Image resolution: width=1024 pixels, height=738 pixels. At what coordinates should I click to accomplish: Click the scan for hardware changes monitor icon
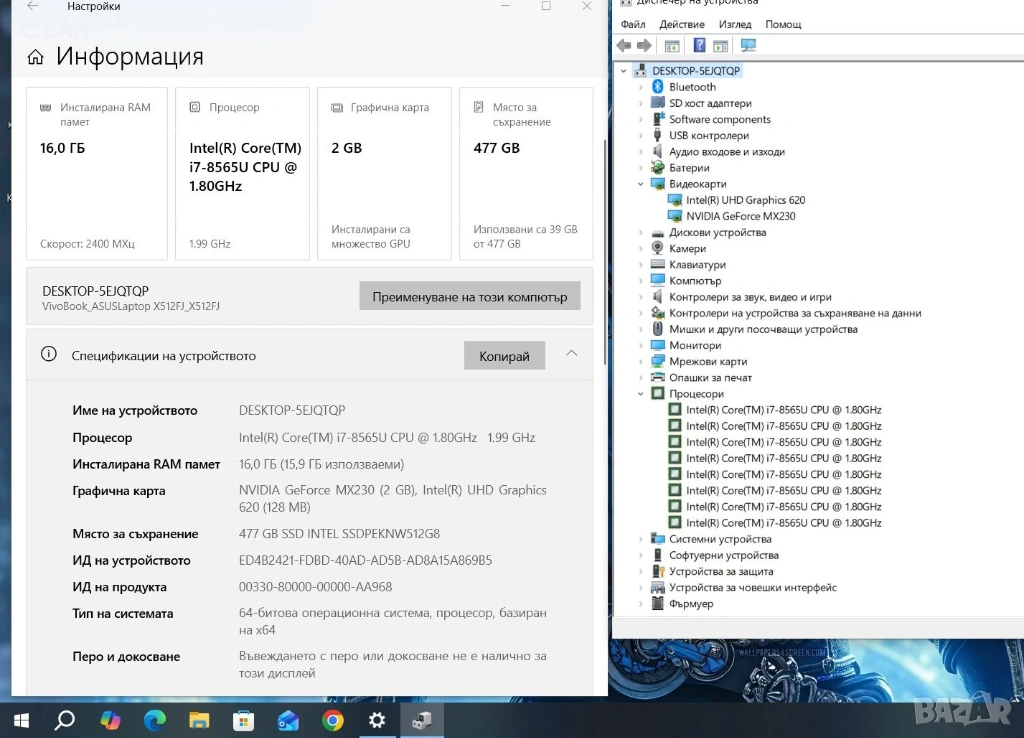[748, 46]
